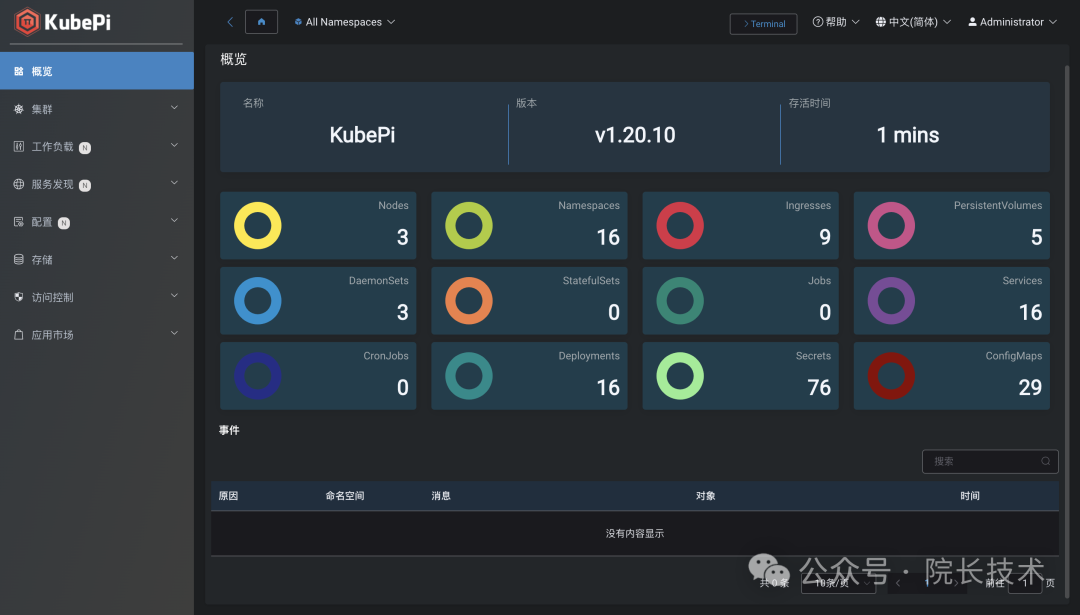The image size is (1080, 615).
Task: Click the 命名空间 column header
Action: point(345,496)
